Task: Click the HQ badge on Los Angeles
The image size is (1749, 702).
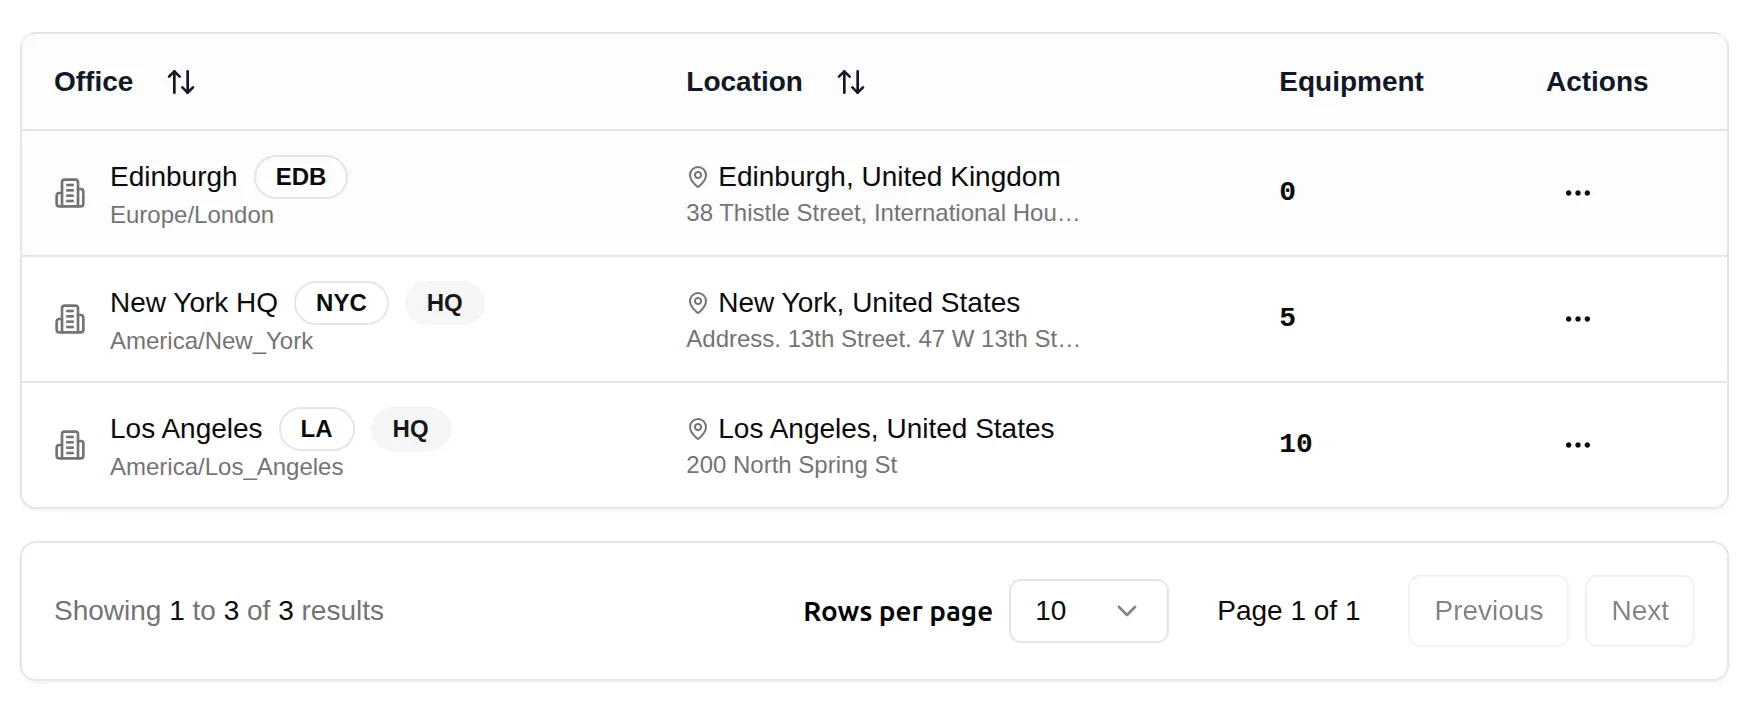Action: (x=410, y=429)
